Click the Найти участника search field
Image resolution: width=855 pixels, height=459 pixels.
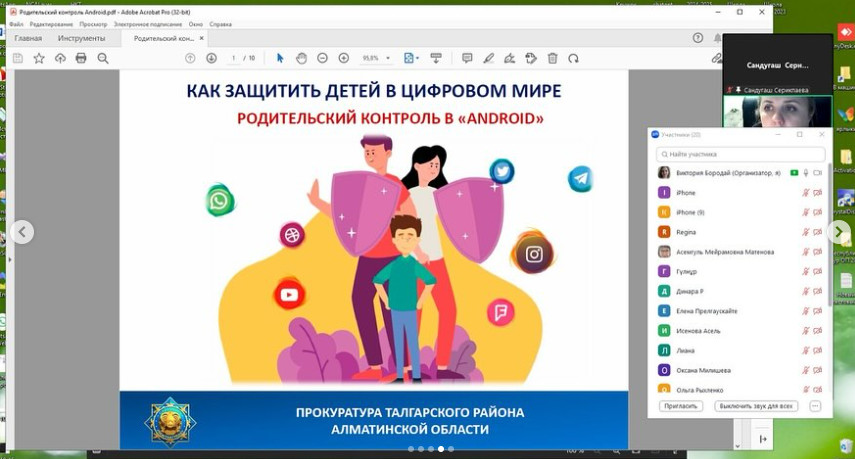pyautogui.click(x=742, y=154)
